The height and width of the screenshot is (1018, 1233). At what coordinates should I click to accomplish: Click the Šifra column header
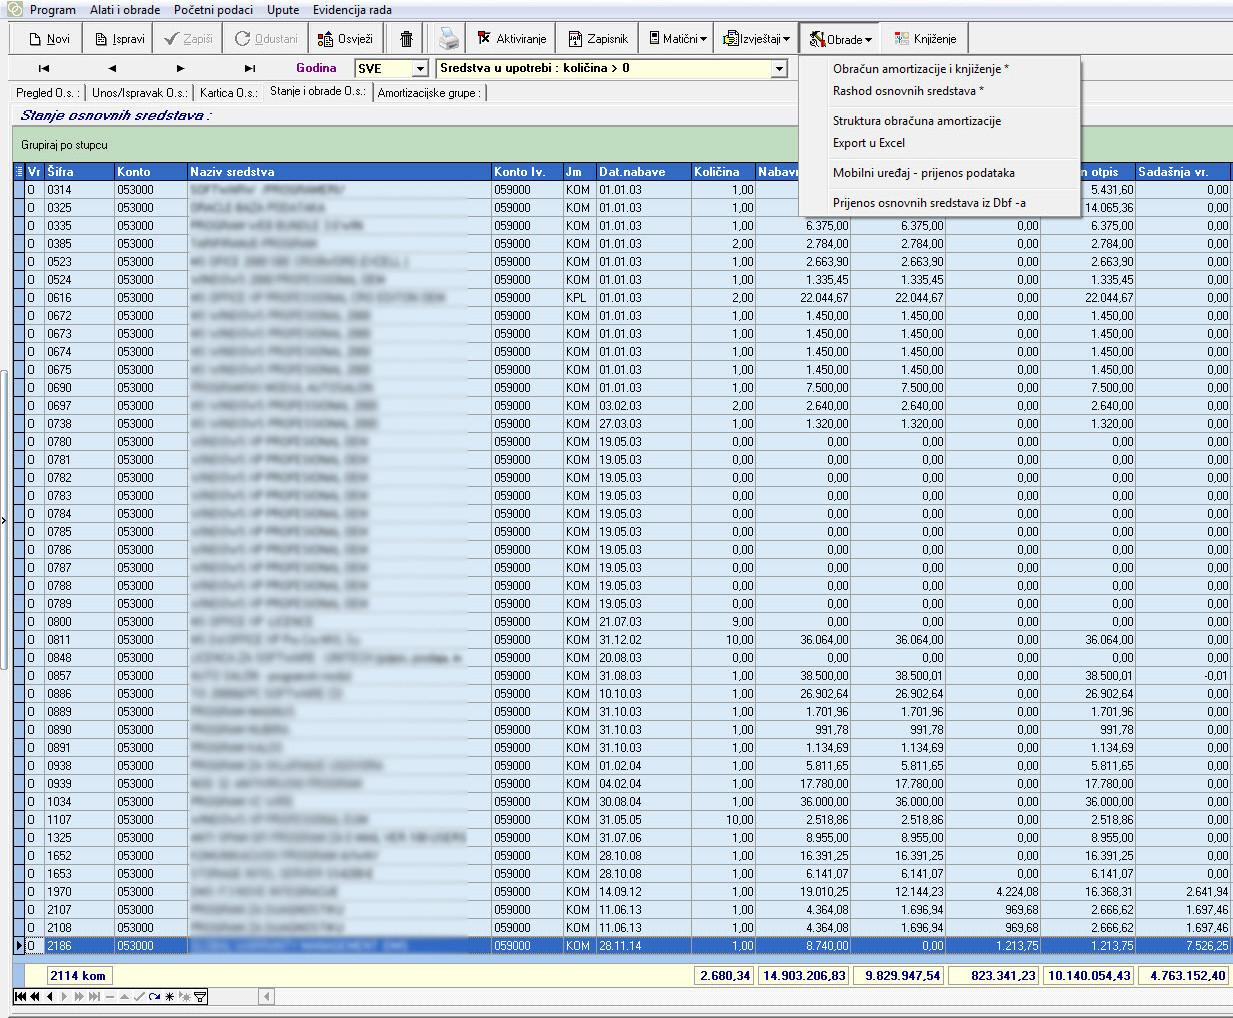coord(79,172)
